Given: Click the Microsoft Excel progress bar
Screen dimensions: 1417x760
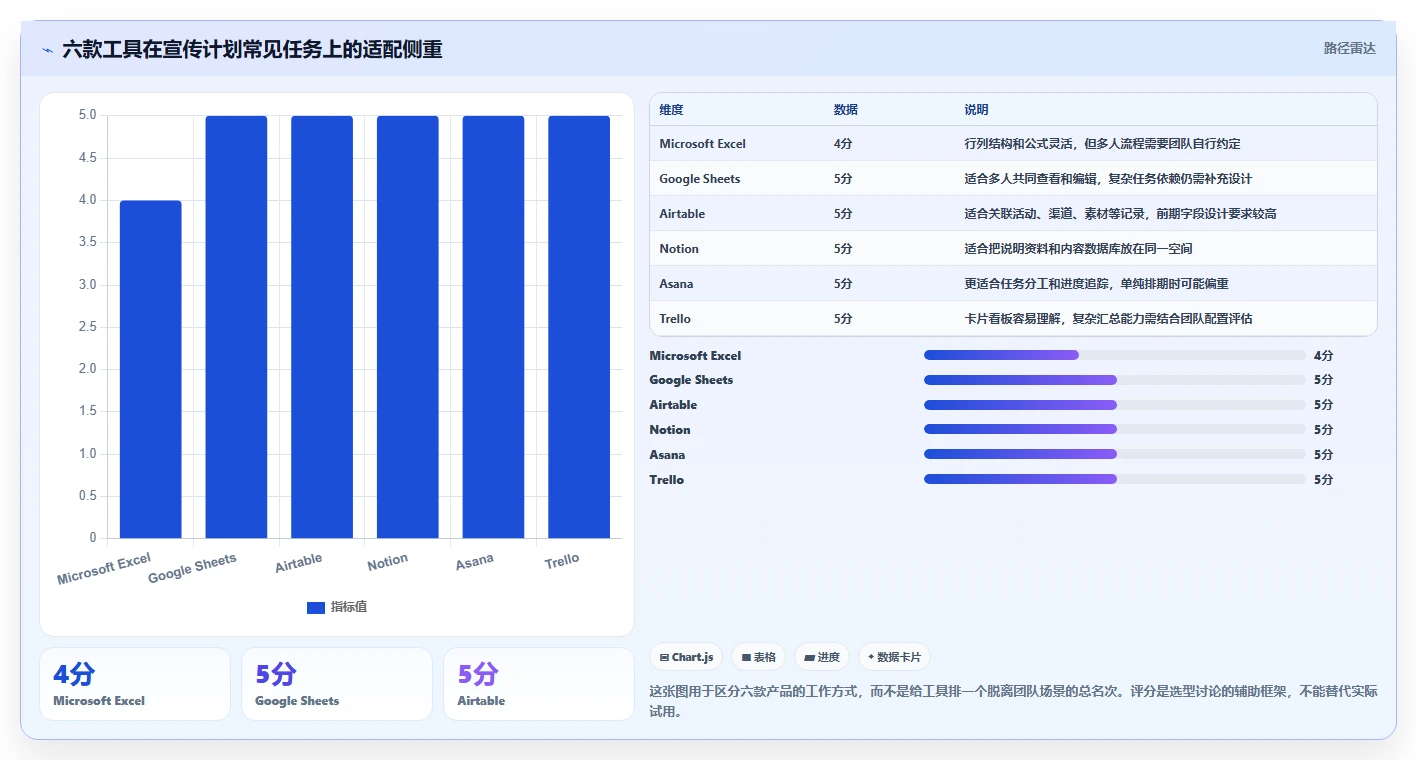Looking at the screenshot, I should pyautogui.click(x=1115, y=355).
